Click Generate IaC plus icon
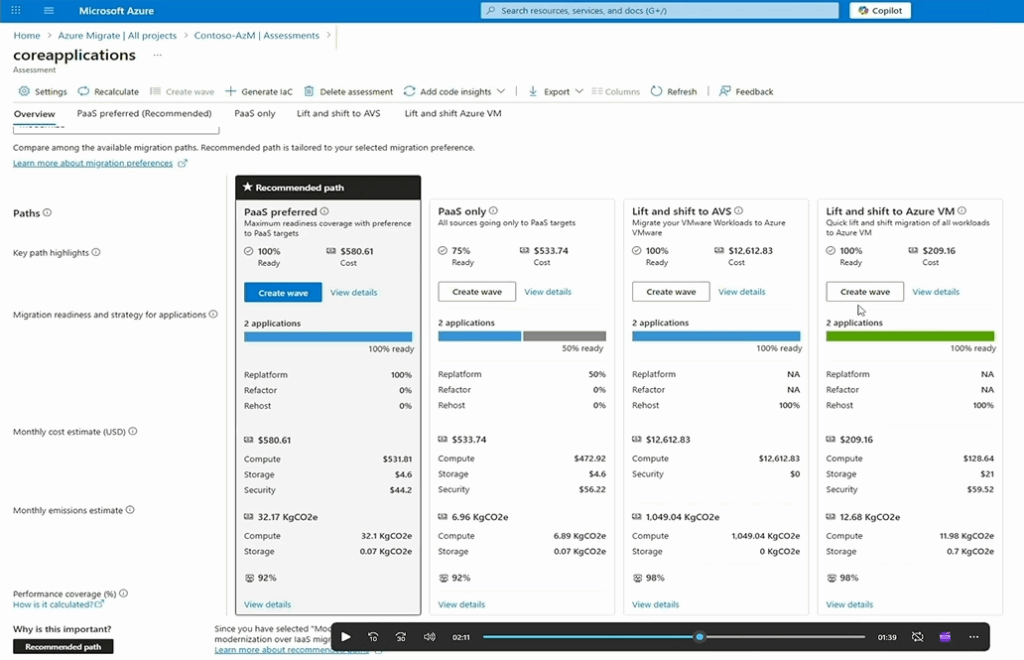 click(231, 91)
